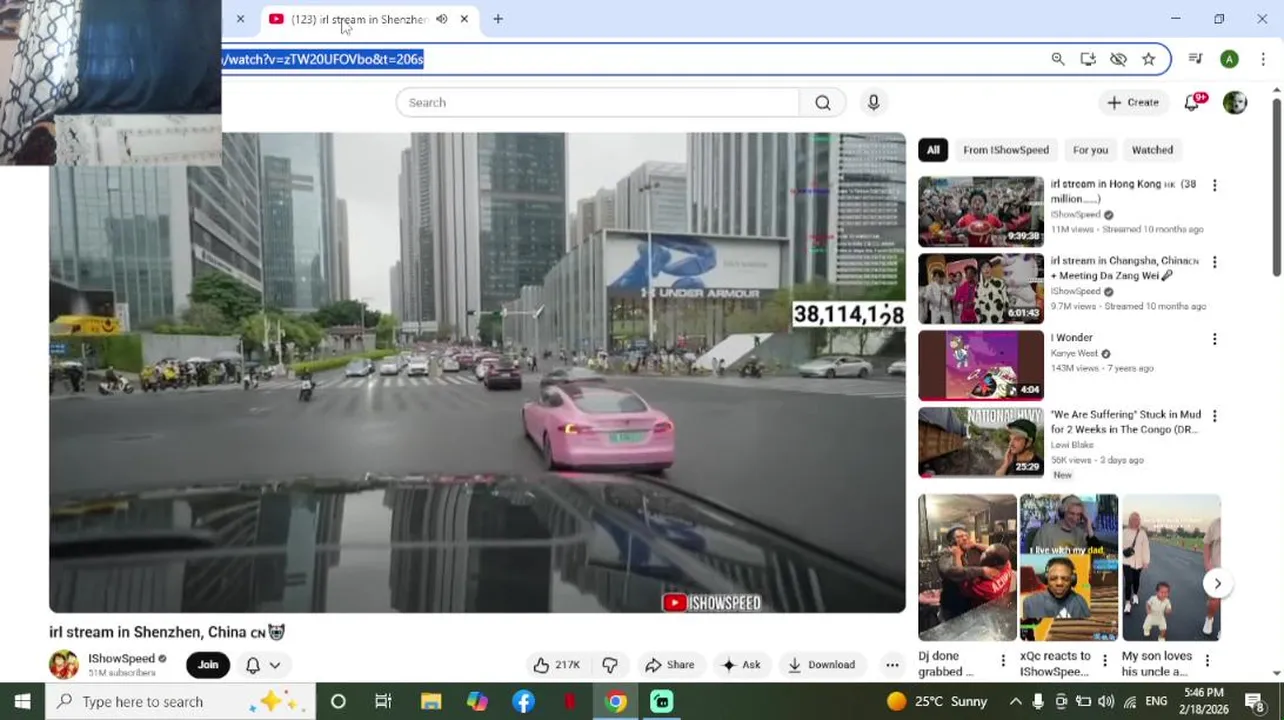Open options for 'xQc reacts to IShowSpee' short
This screenshot has width=1284, height=720.
click(x=1105, y=660)
